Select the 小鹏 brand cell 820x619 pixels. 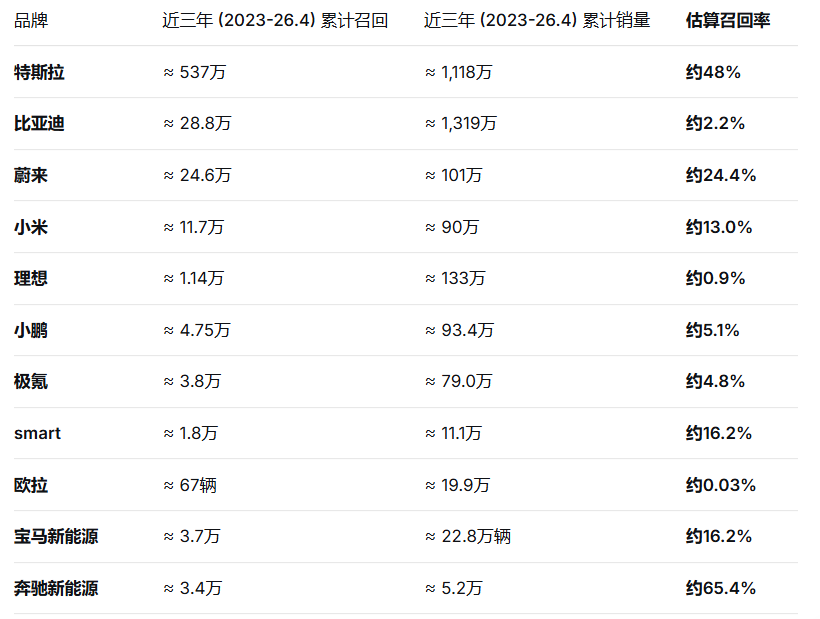31,330
